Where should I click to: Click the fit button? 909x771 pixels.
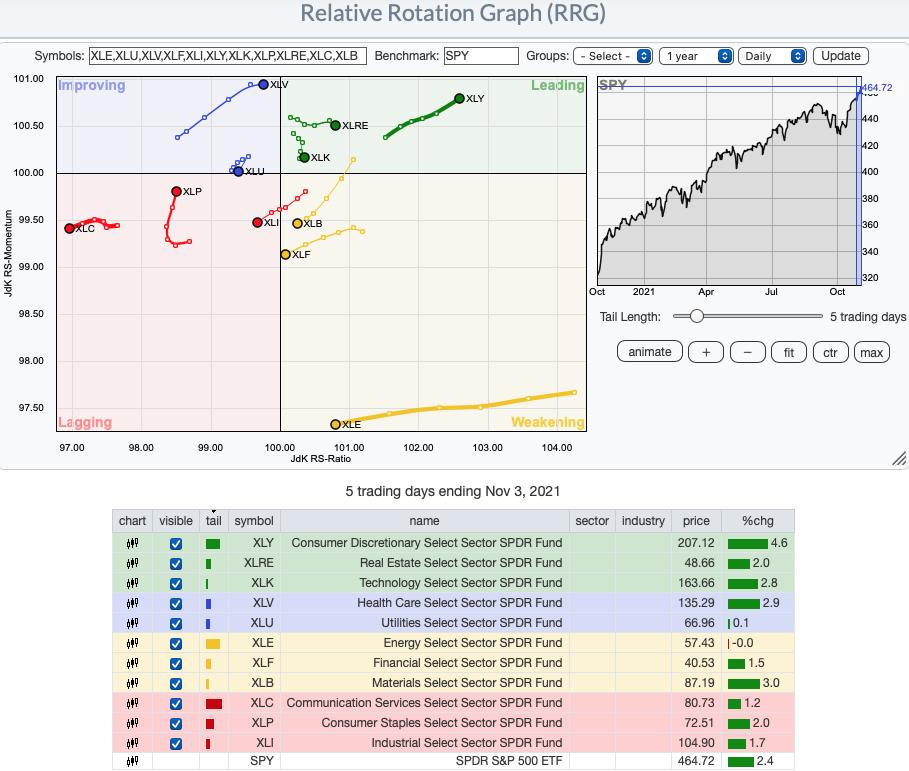pos(789,352)
